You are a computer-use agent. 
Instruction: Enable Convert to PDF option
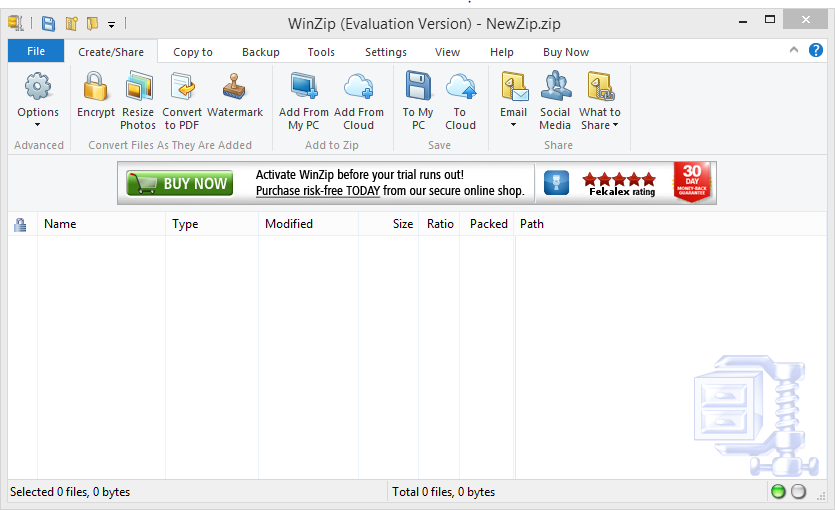182,87
